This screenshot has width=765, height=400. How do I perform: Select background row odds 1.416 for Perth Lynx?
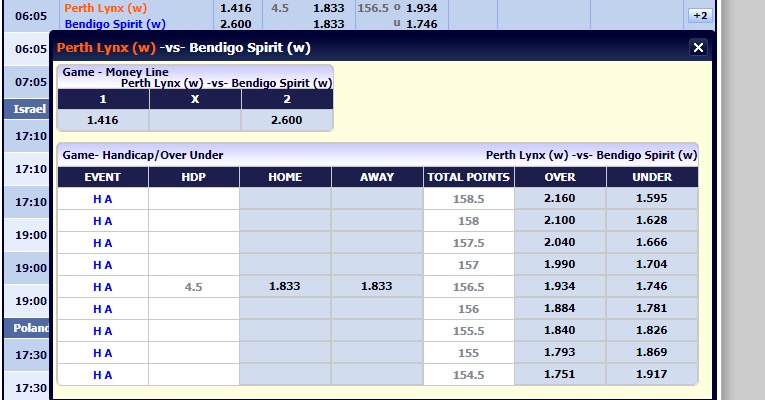(x=236, y=8)
